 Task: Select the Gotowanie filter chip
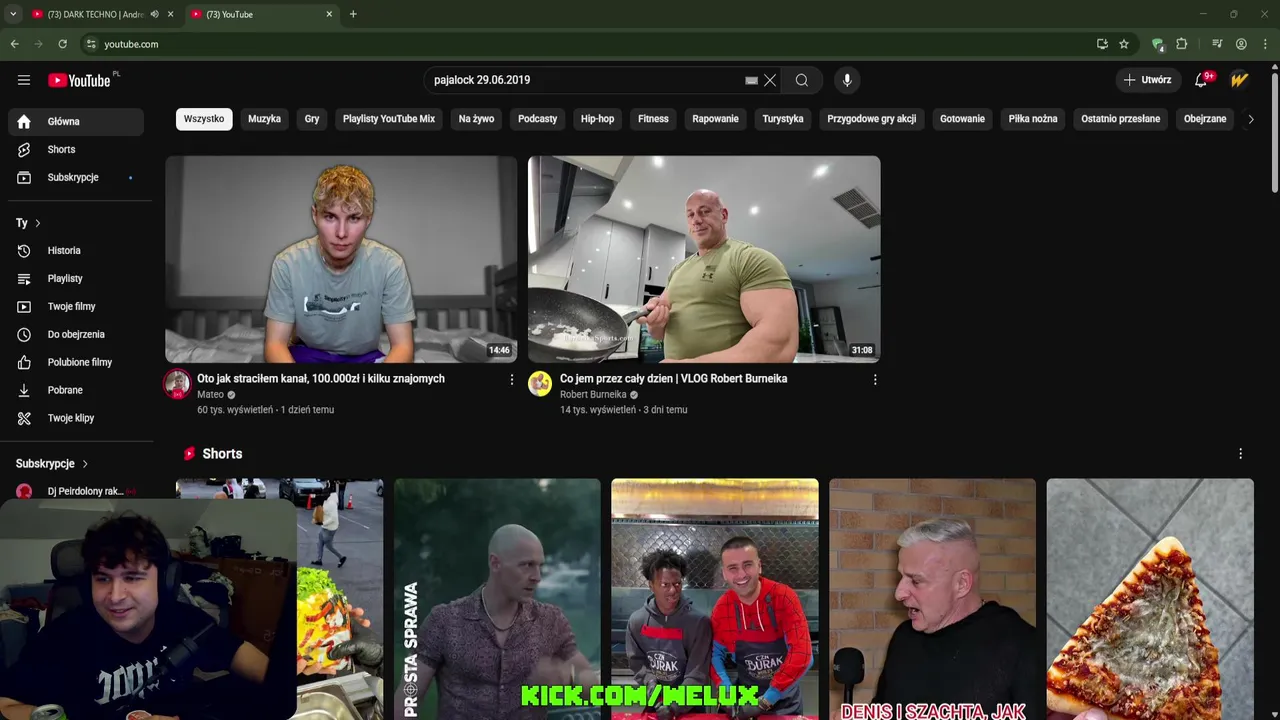coord(962,119)
